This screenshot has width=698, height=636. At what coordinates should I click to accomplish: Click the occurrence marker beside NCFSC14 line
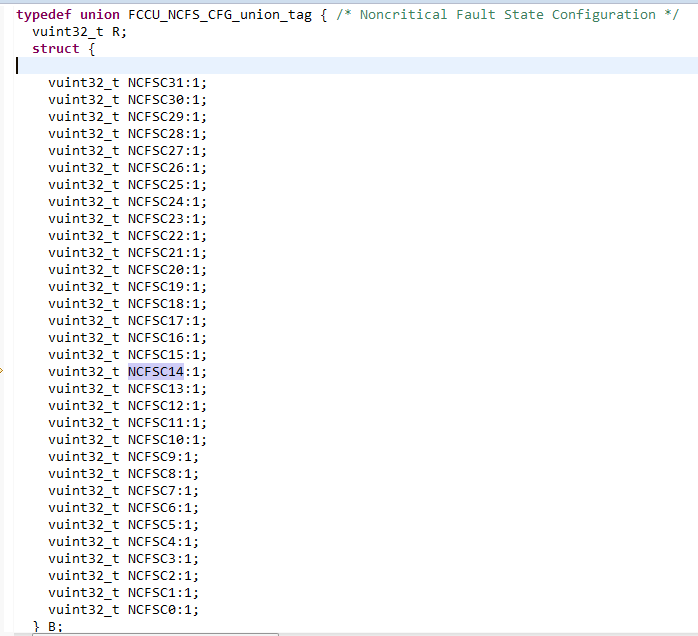[1, 370]
